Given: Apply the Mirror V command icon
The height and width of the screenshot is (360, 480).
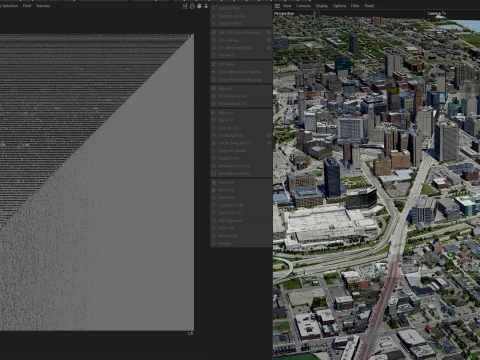Looking at the screenshot, I should point(214,120).
